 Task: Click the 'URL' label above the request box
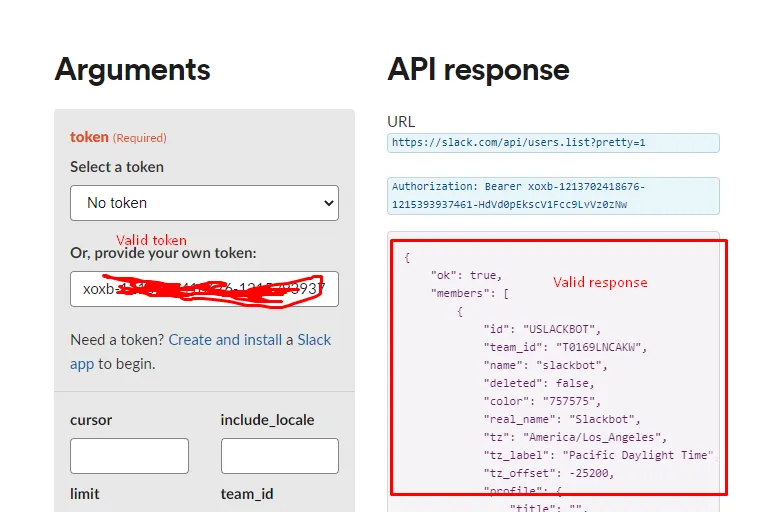pos(401,122)
